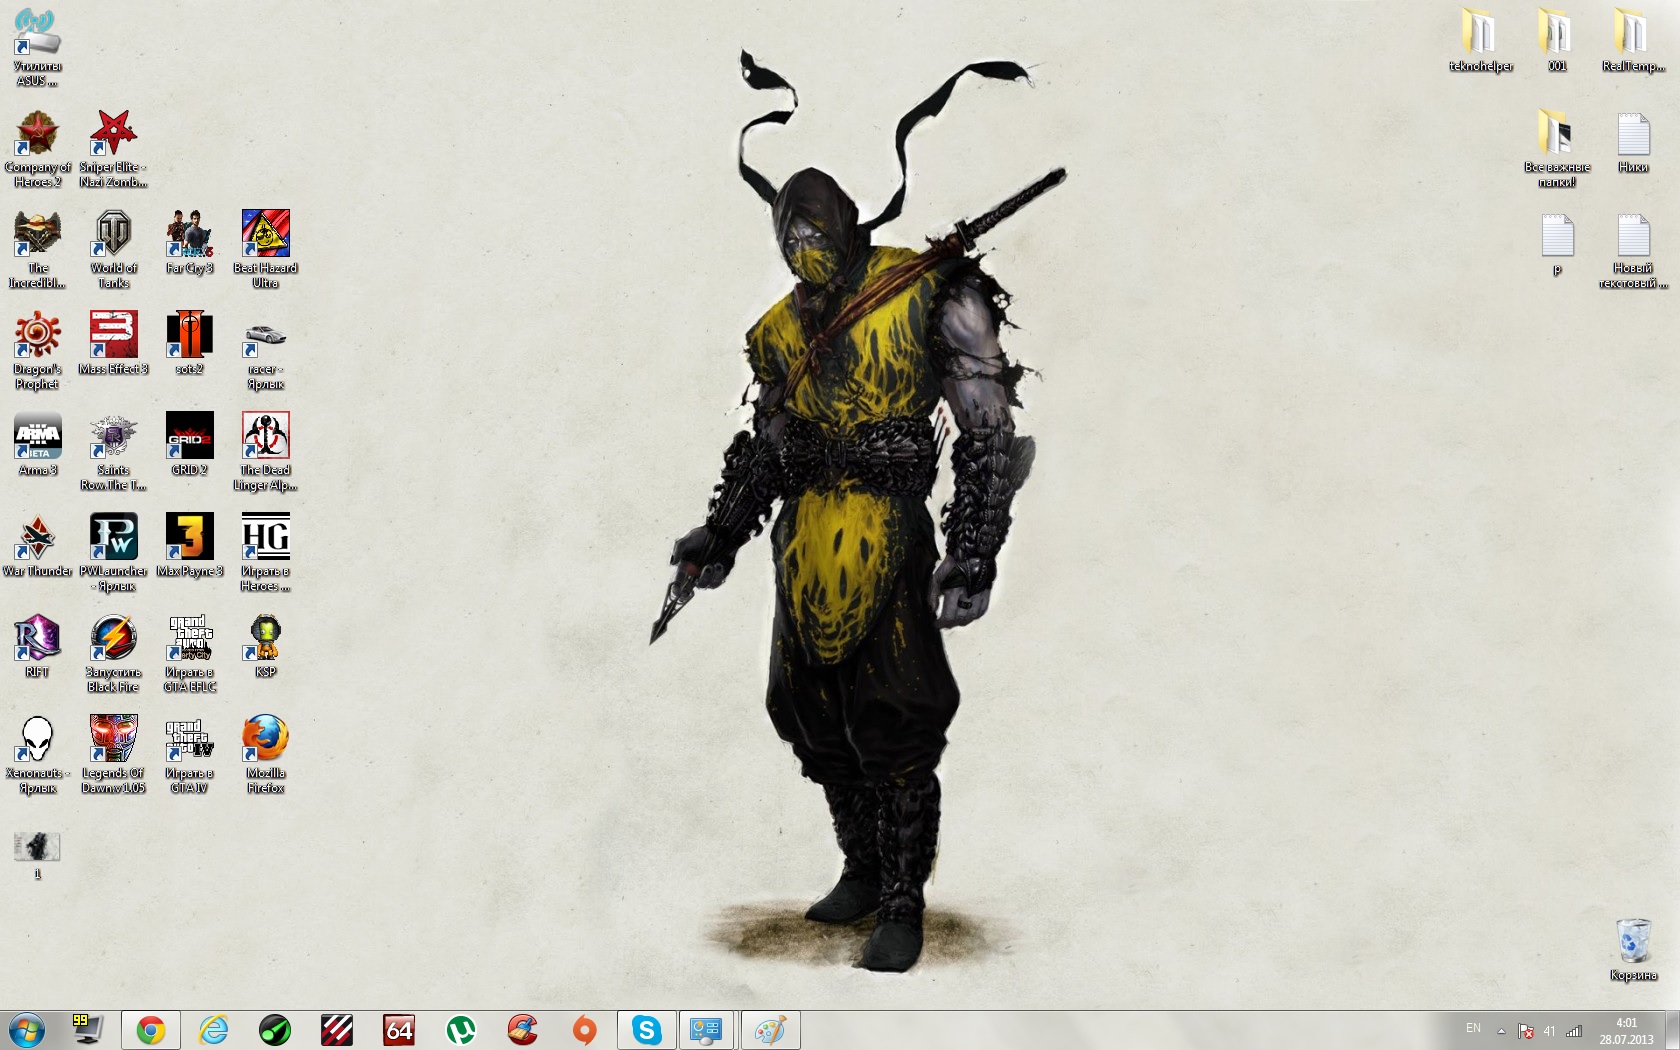Launch Mass Effect 3
This screenshot has height=1050, width=1680.
[113, 344]
